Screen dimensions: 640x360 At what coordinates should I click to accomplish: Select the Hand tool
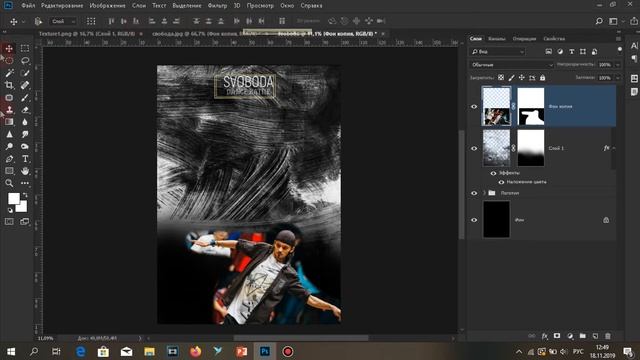25,171
